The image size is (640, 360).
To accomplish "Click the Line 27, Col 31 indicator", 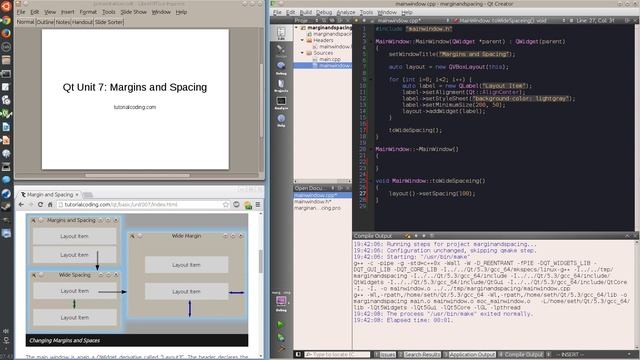I will click(x=595, y=20).
